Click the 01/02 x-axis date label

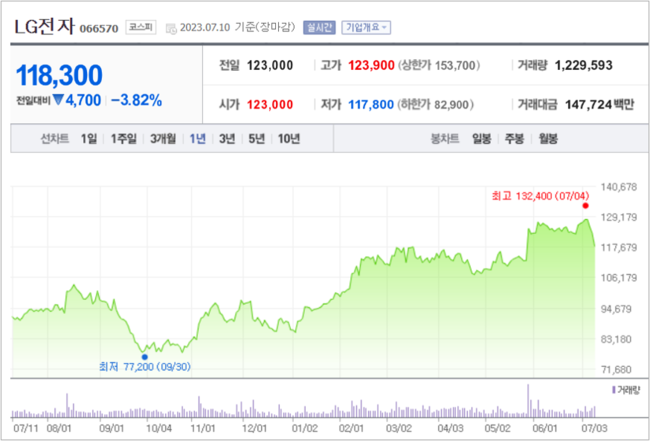pyautogui.click(x=305, y=428)
